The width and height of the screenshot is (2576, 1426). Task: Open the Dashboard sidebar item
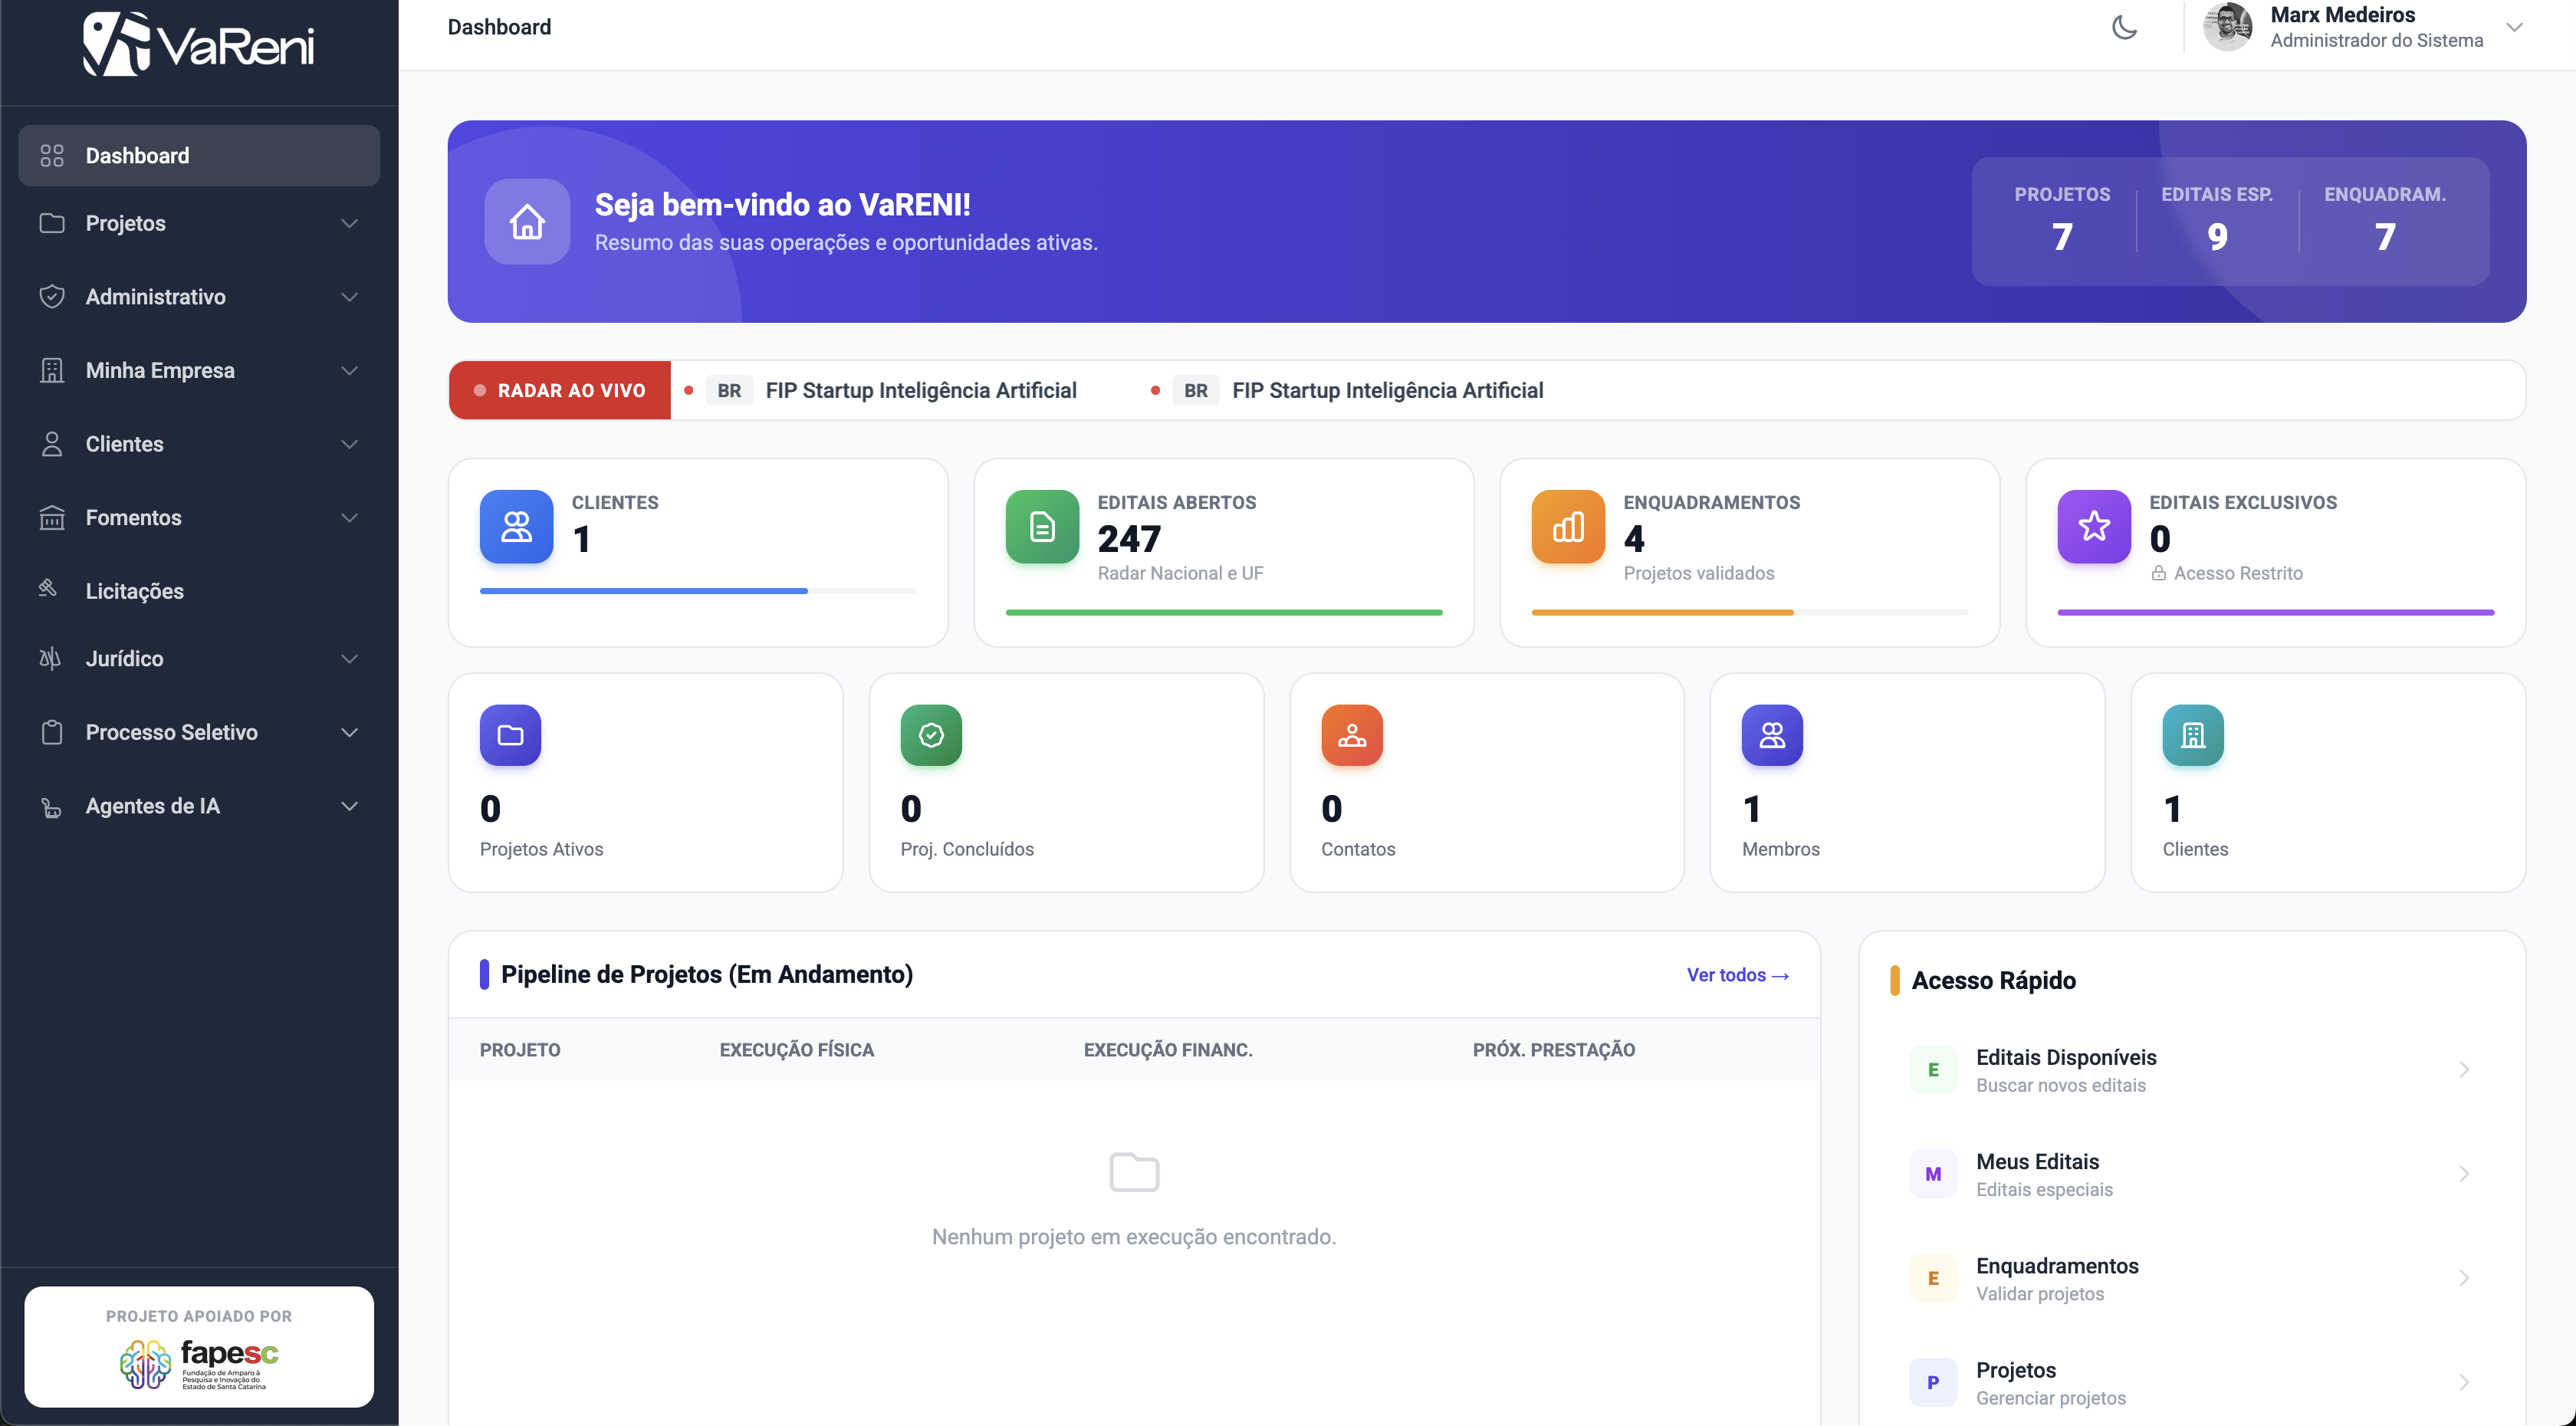(x=199, y=155)
